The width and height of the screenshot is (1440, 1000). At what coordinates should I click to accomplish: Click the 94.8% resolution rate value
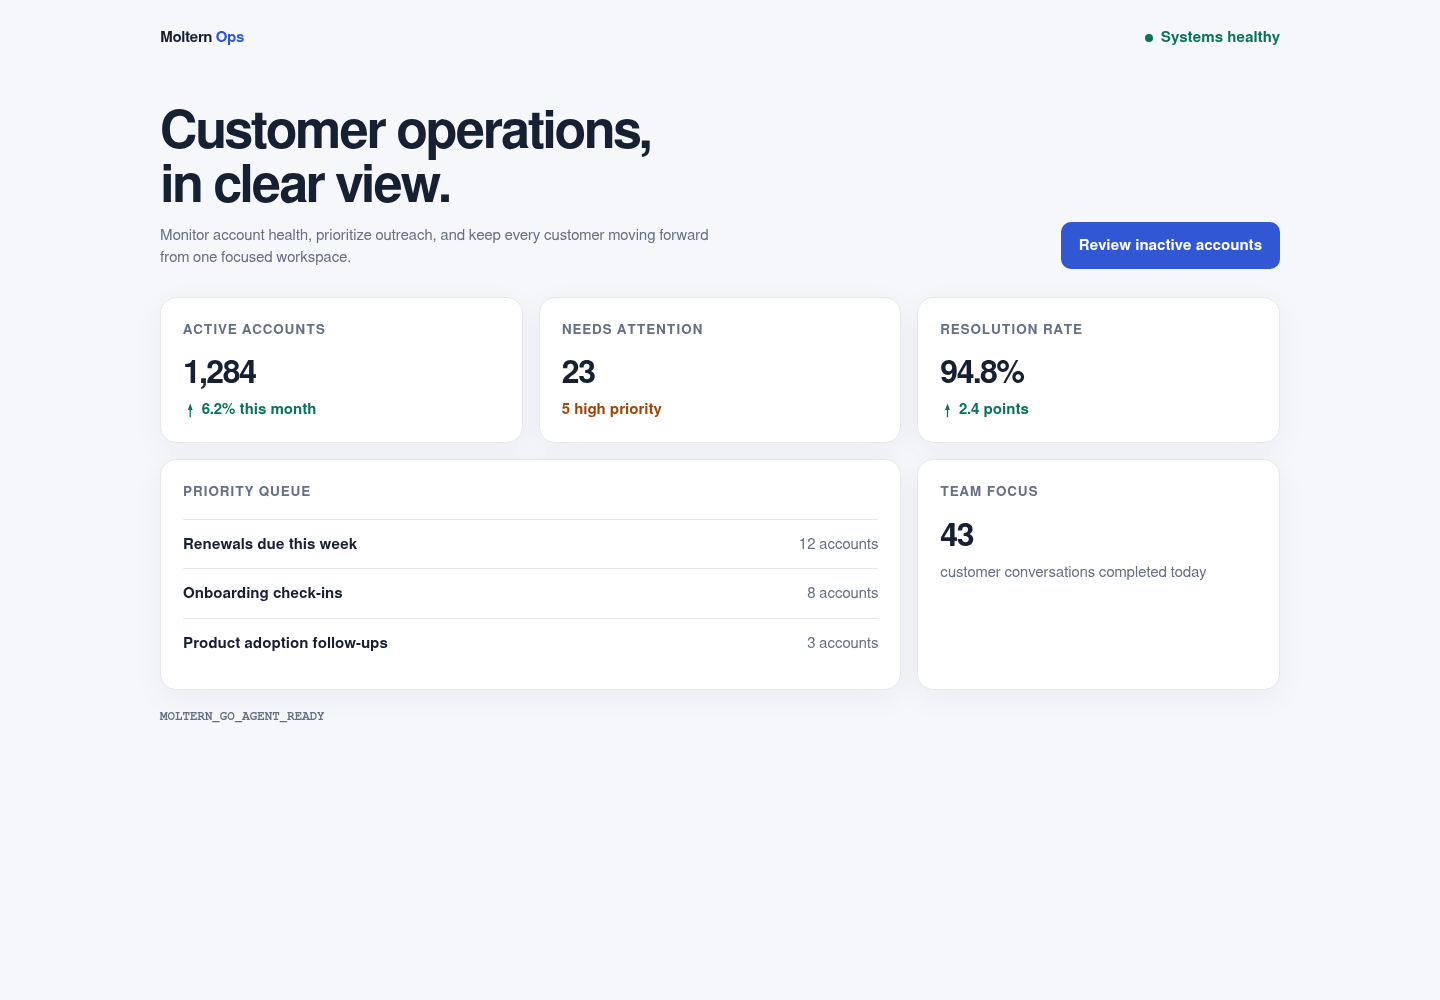982,372
